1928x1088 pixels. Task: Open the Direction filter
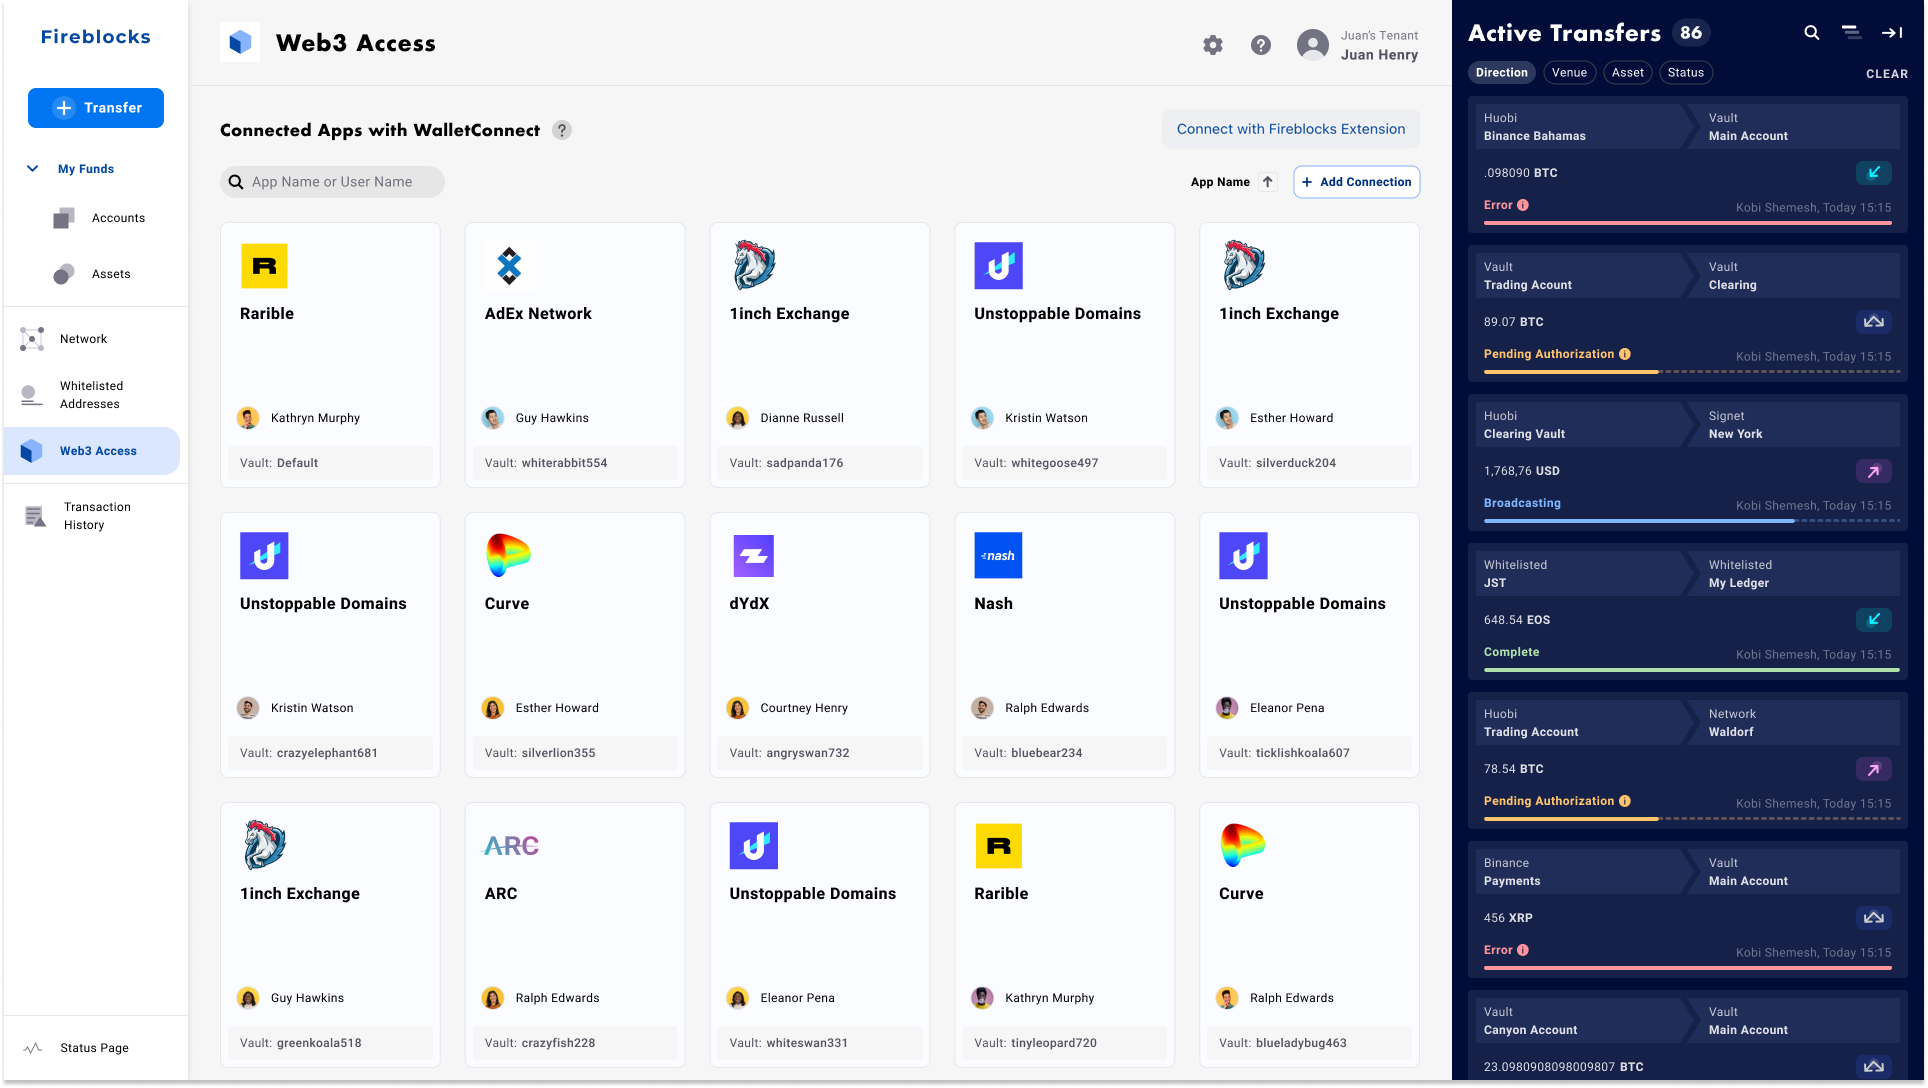(x=1502, y=73)
